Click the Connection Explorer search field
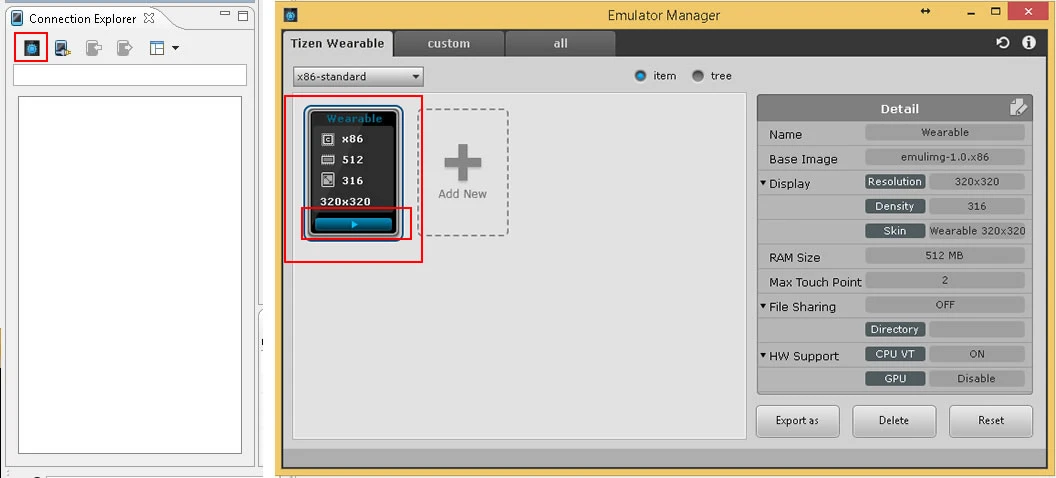 tap(130, 75)
